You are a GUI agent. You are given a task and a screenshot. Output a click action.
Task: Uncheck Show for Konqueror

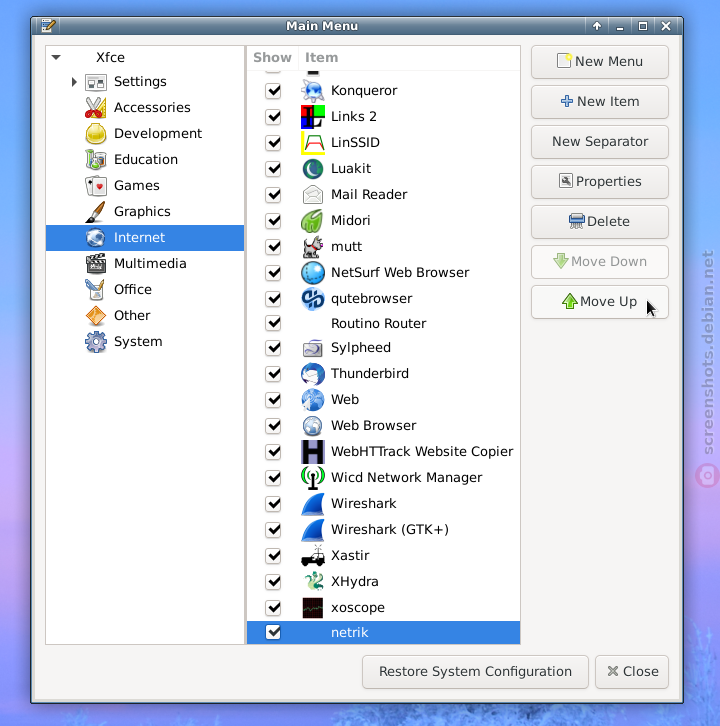pyautogui.click(x=273, y=90)
